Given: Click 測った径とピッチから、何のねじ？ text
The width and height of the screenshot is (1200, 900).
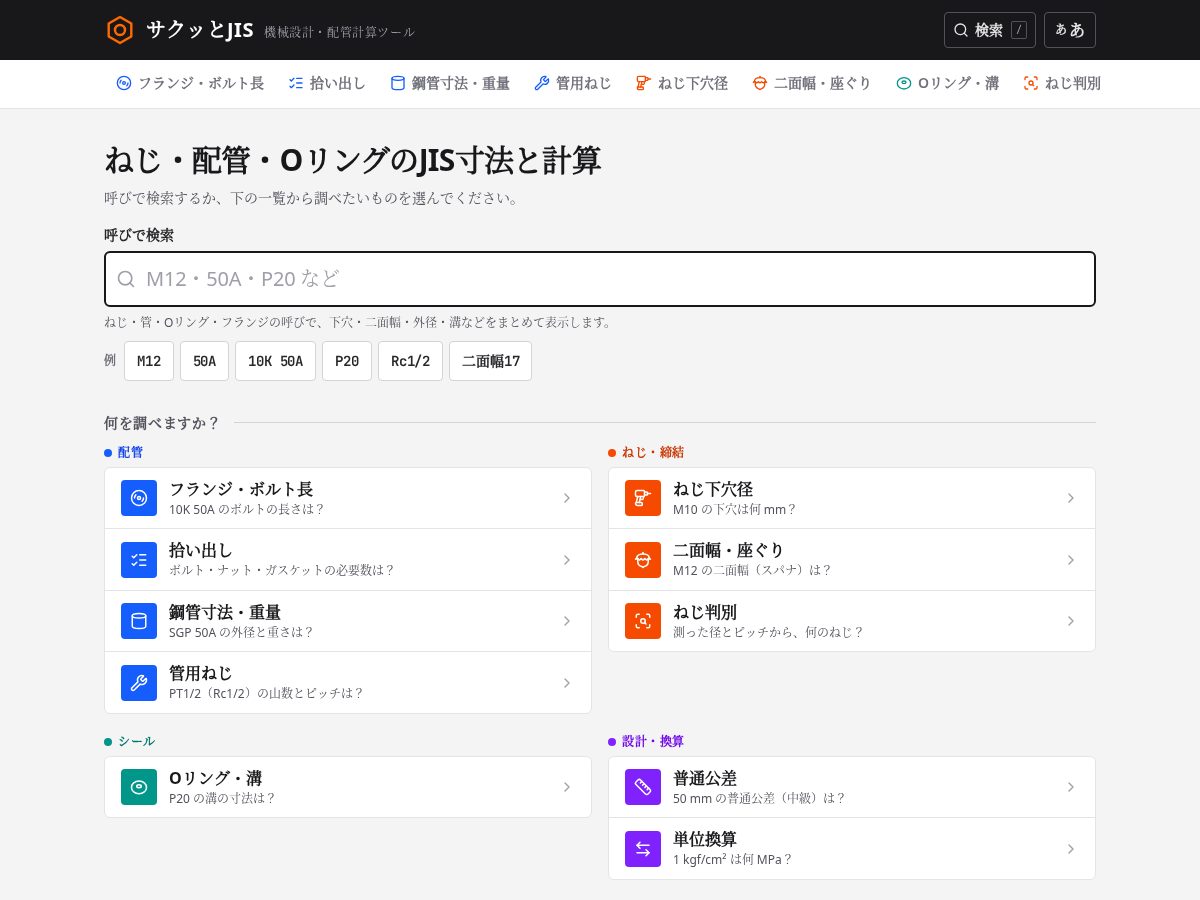Looking at the screenshot, I should click(769, 632).
